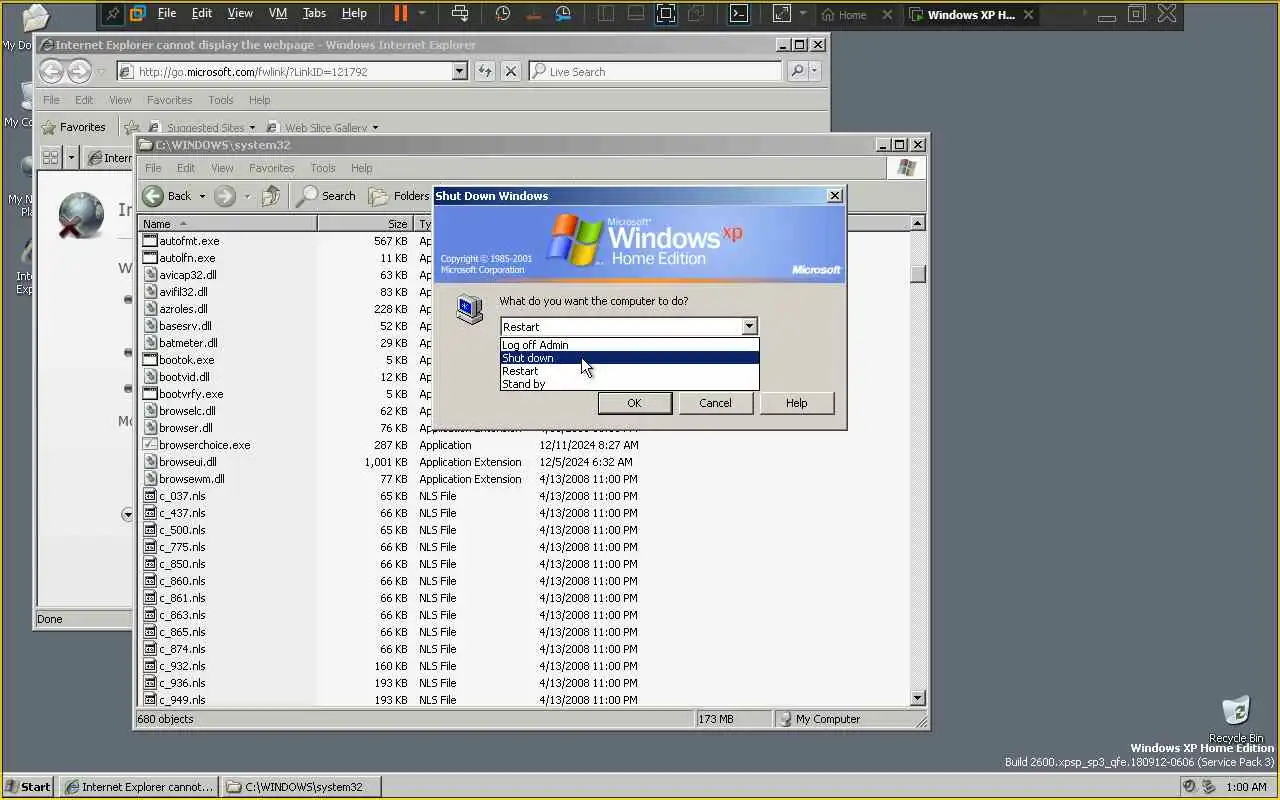This screenshot has width=1280, height=800.
Task: Close the Shut Down Windows dialog
Action: pyautogui.click(x=835, y=196)
